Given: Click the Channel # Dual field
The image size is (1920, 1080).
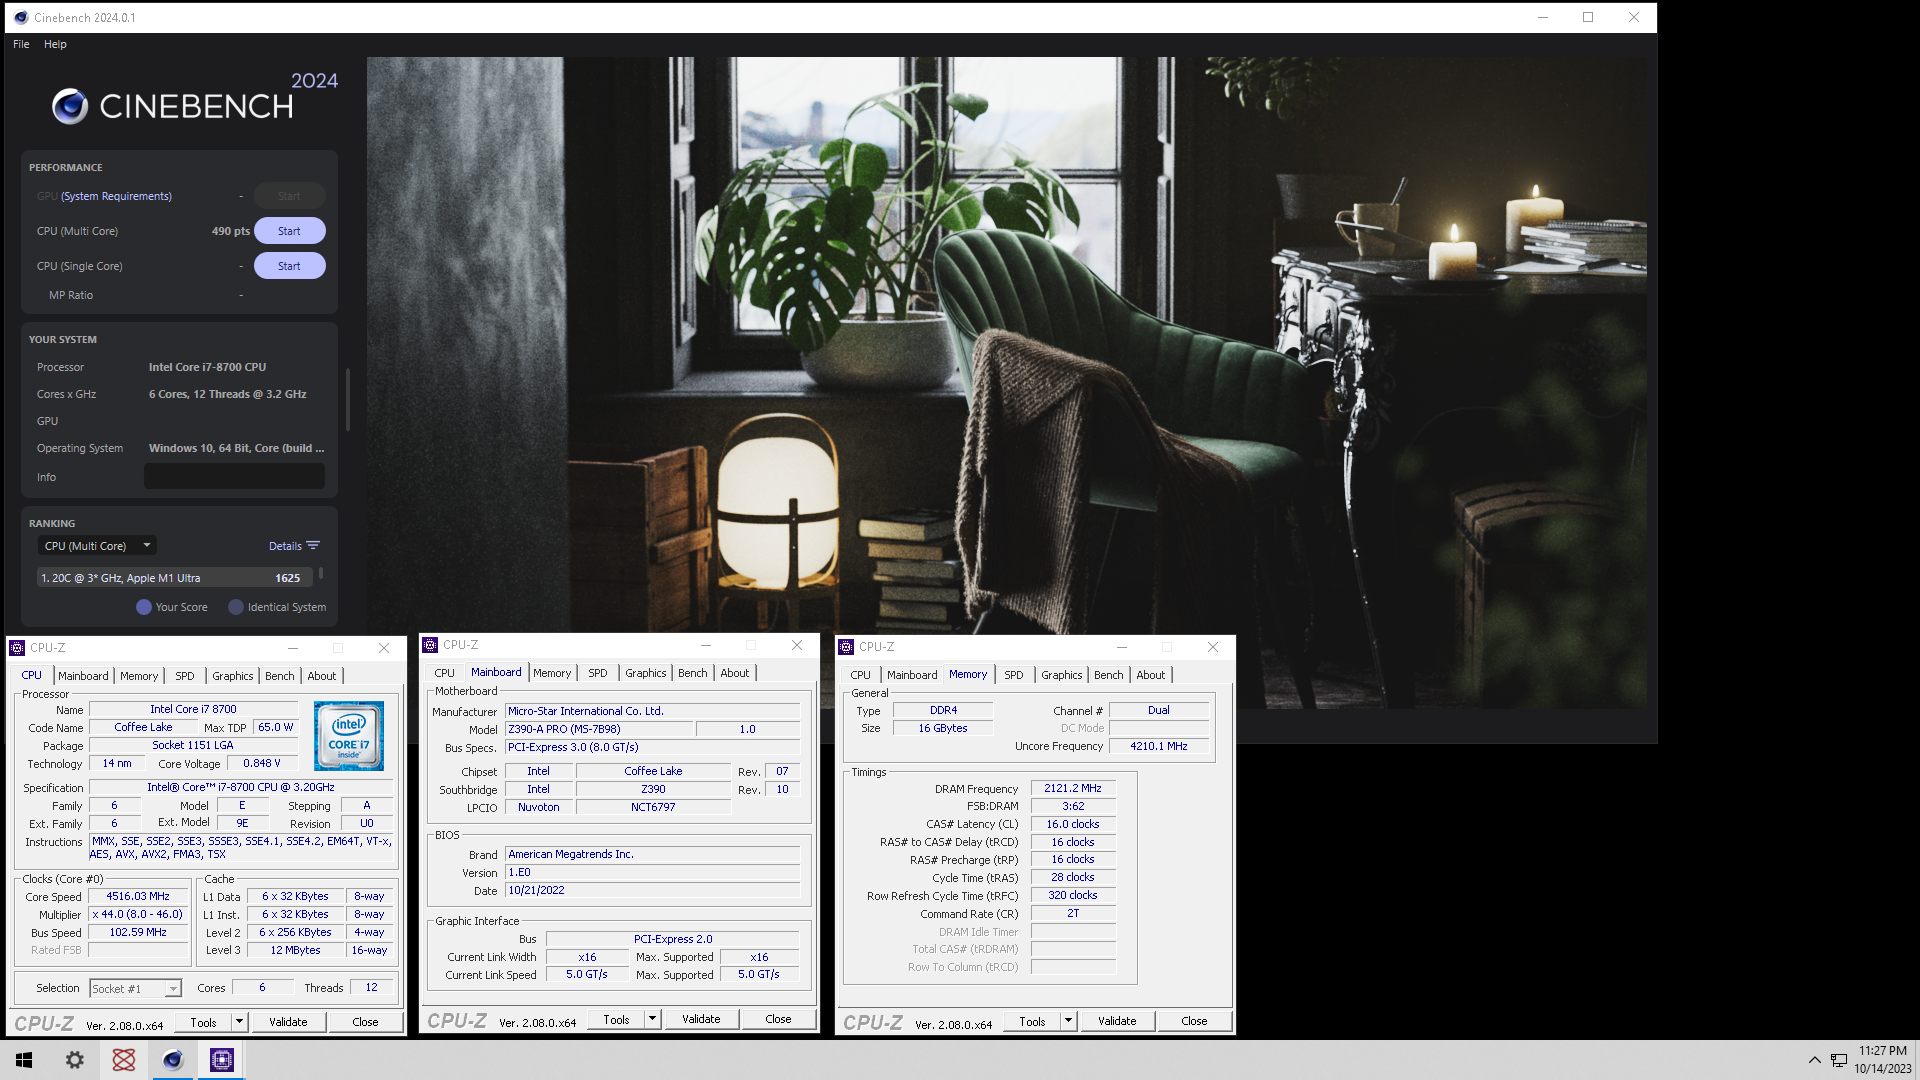Looking at the screenshot, I should (x=1159, y=711).
